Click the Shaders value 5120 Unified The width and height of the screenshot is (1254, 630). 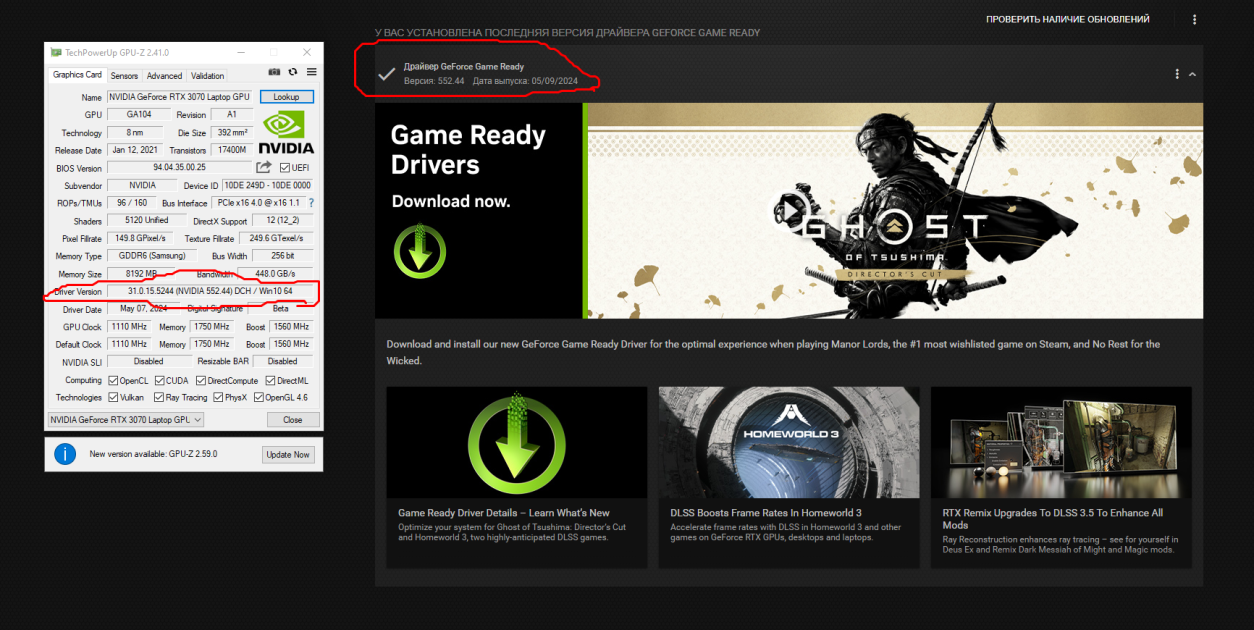[148, 220]
